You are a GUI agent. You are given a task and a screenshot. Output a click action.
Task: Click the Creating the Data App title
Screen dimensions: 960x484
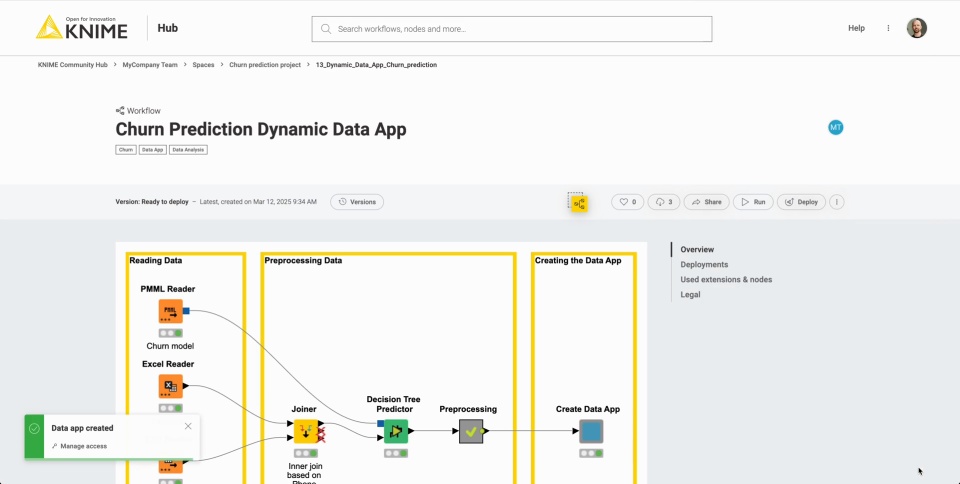click(578, 261)
